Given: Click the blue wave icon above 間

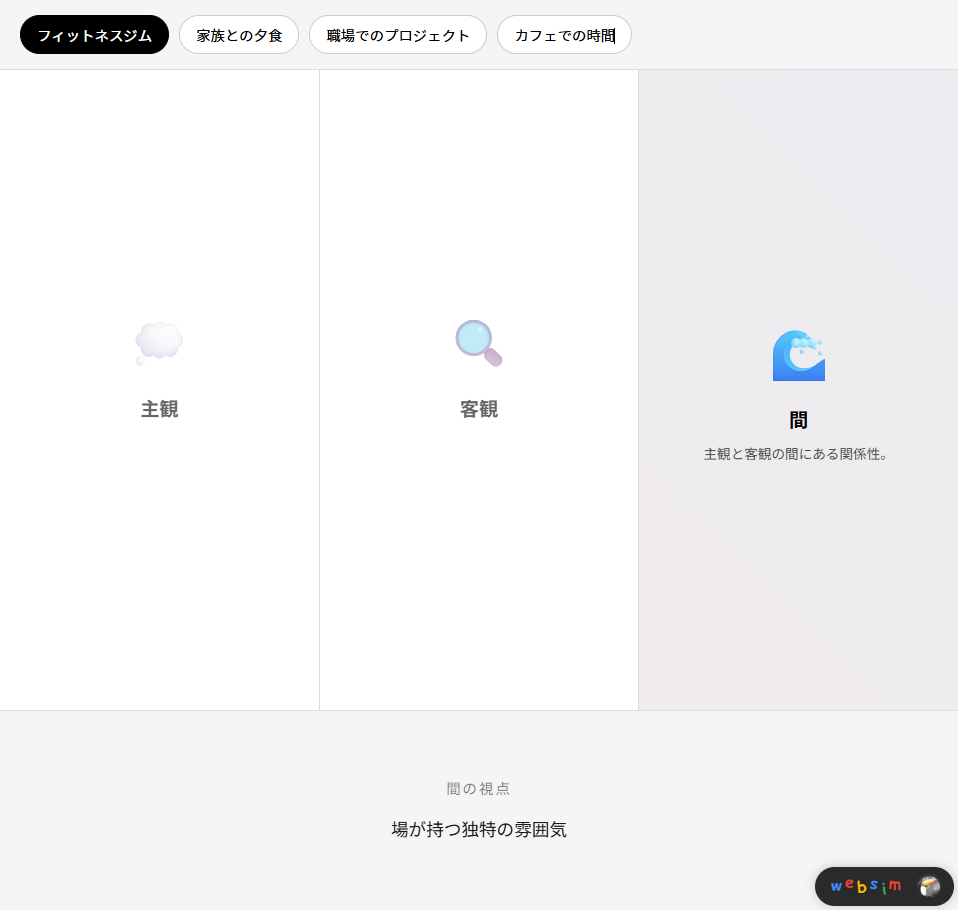Looking at the screenshot, I should tap(798, 355).
